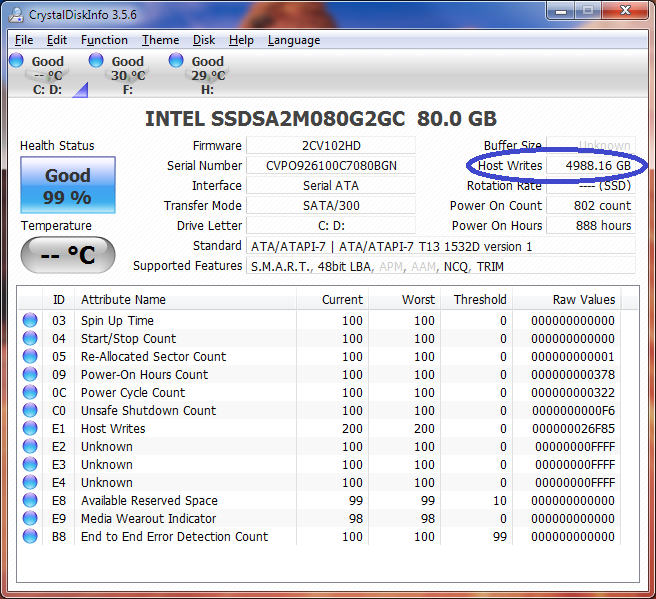
Task: Click the Standard field ATA/ATAPI-7
Action: [x=441, y=246]
